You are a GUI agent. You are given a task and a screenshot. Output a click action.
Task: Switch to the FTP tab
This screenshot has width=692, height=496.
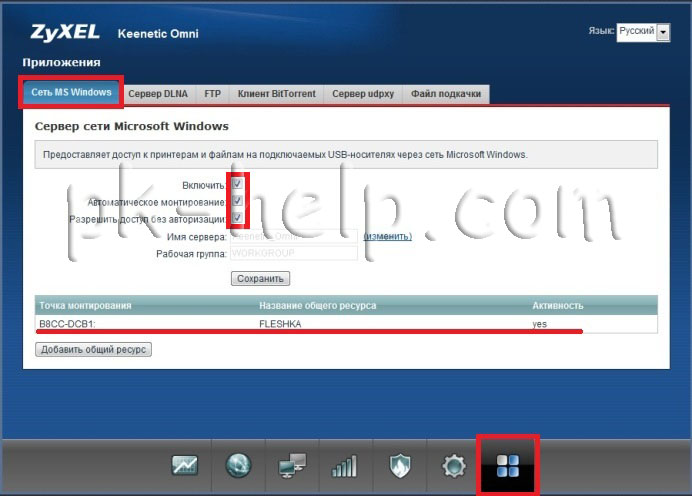click(x=212, y=94)
